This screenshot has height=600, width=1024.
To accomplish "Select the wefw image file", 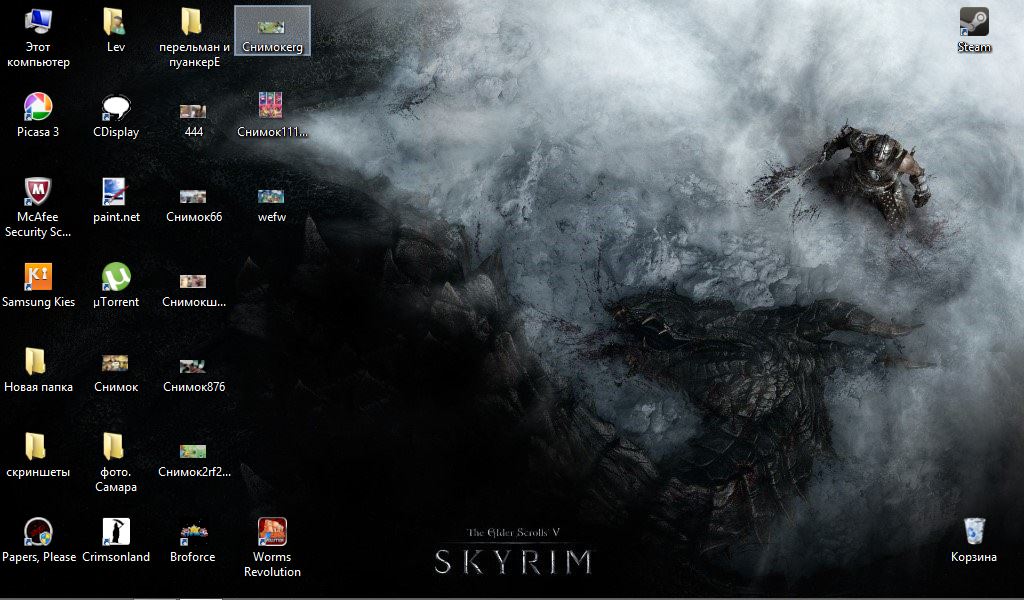I will pos(272,206).
